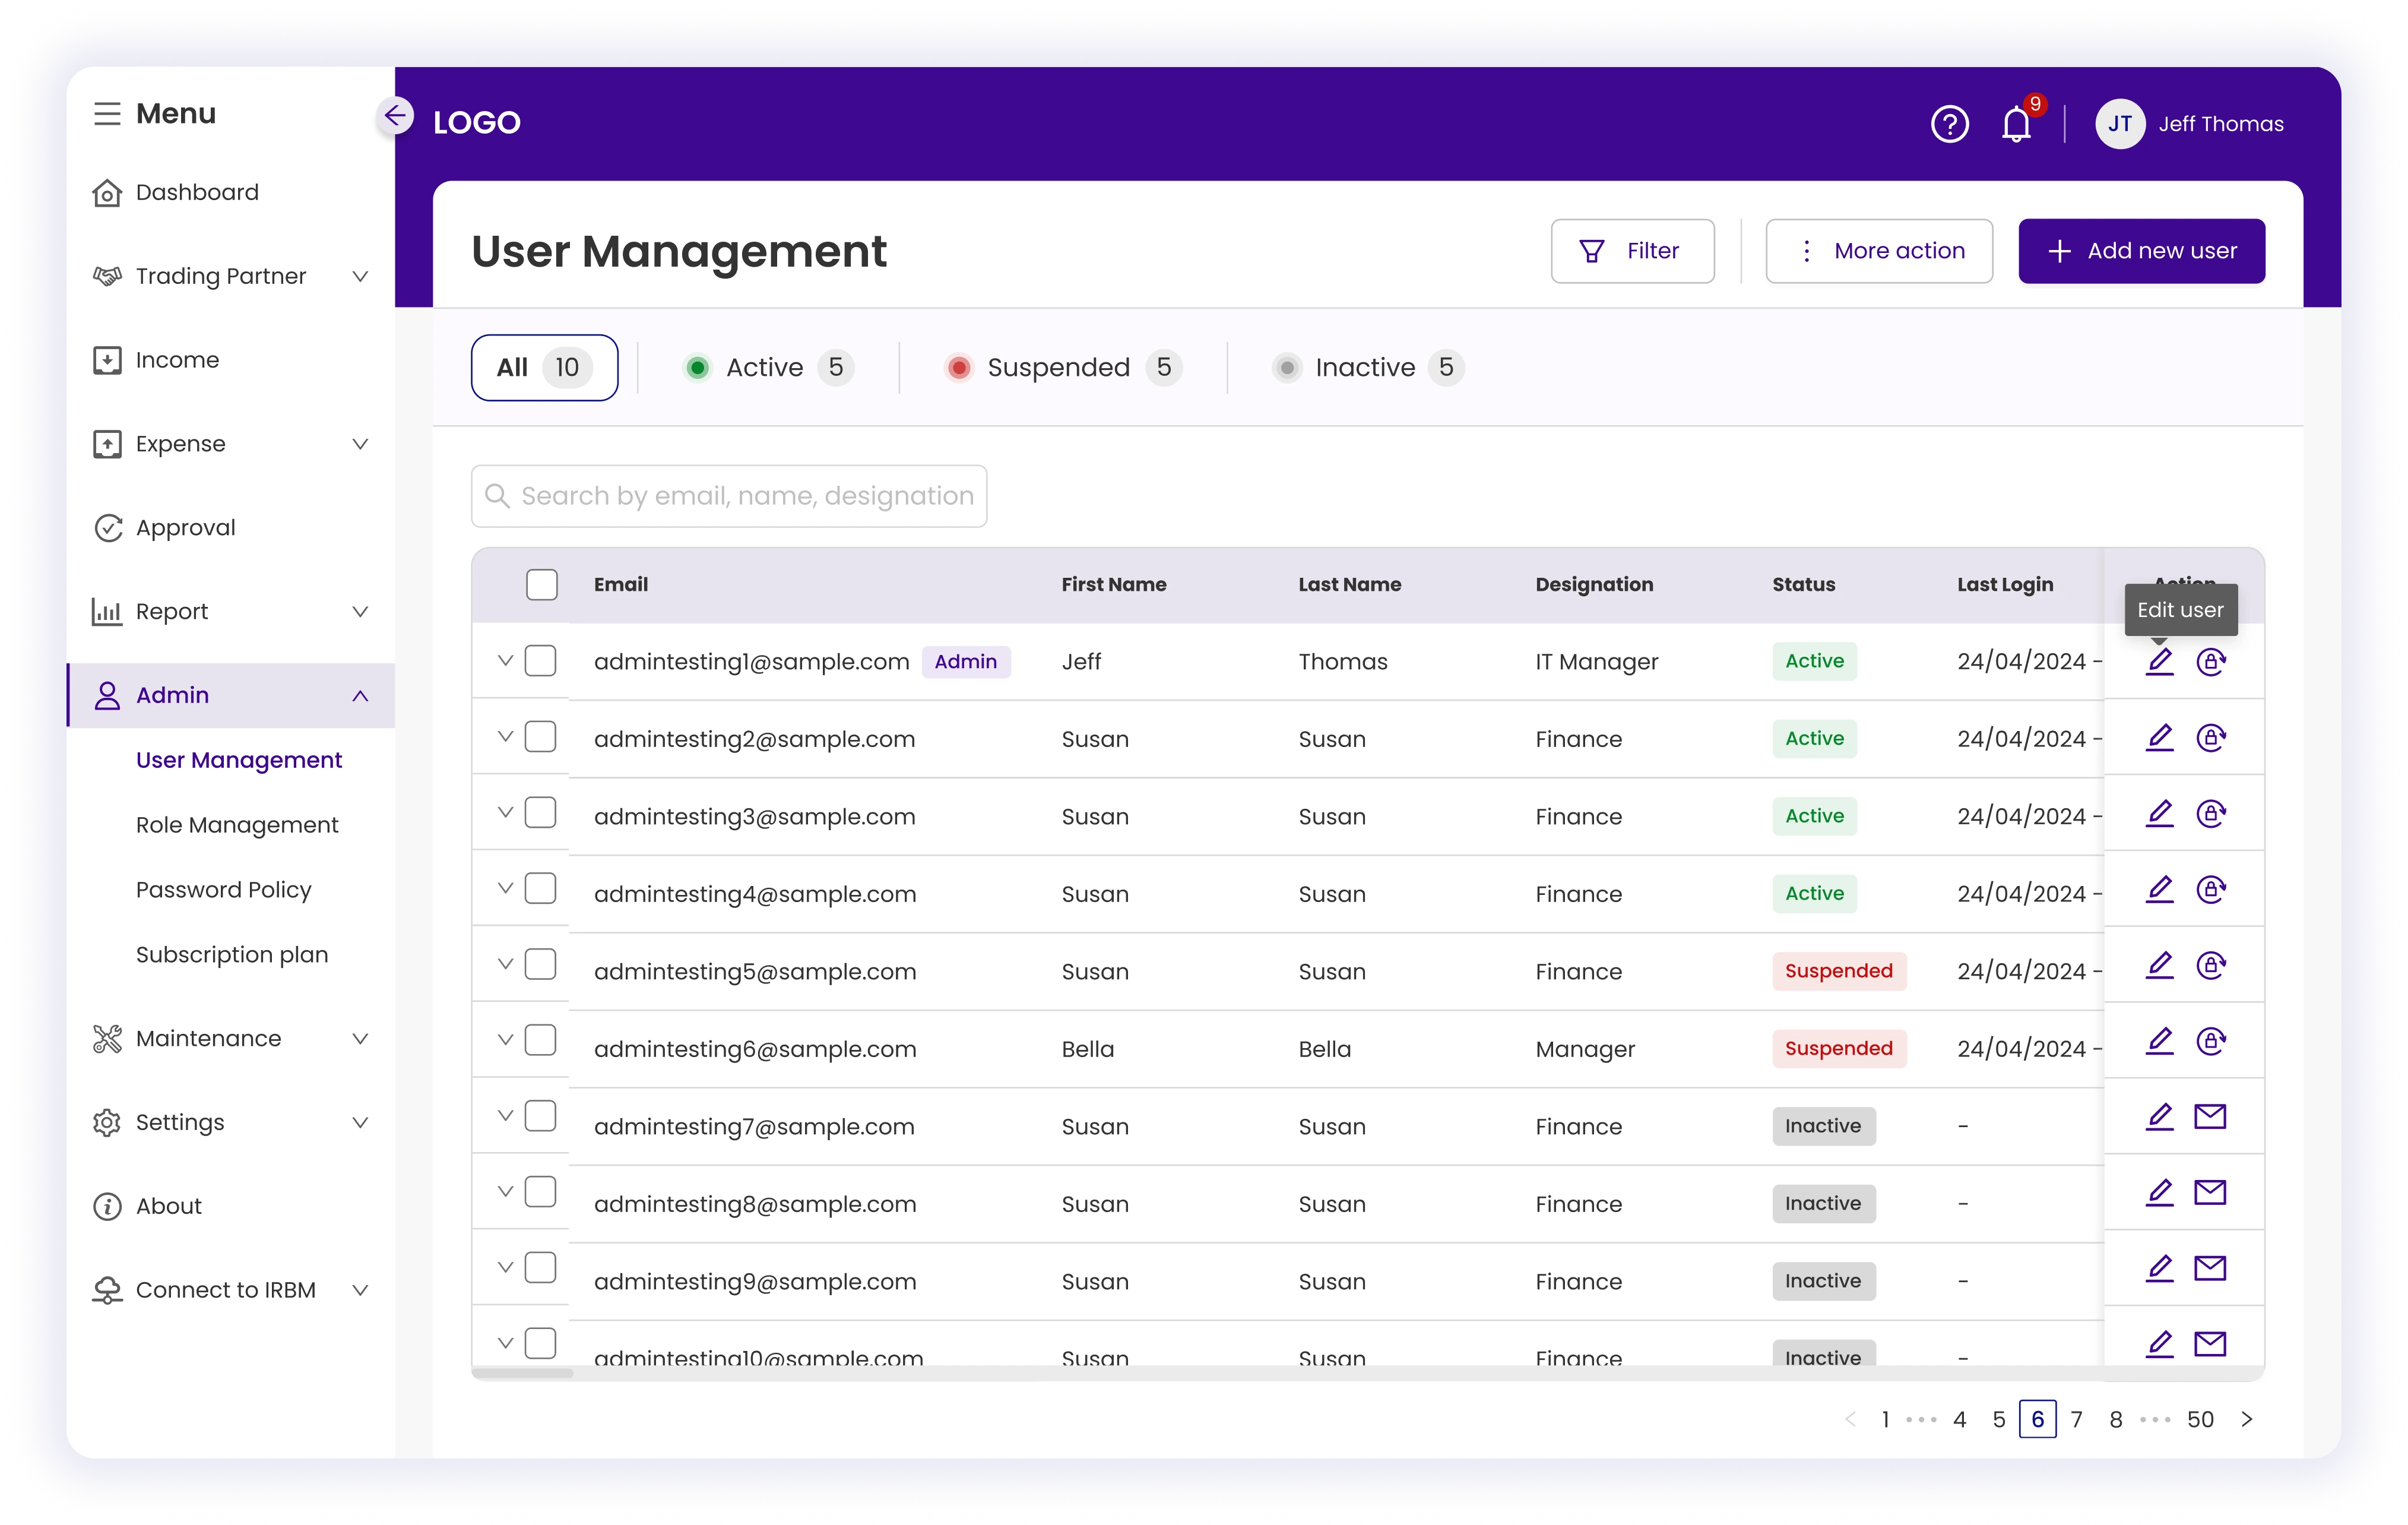The height and width of the screenshot is (1525, 2408).
Task: Expand the Connect to IRBM chevron
Action: click(361, 1290)
